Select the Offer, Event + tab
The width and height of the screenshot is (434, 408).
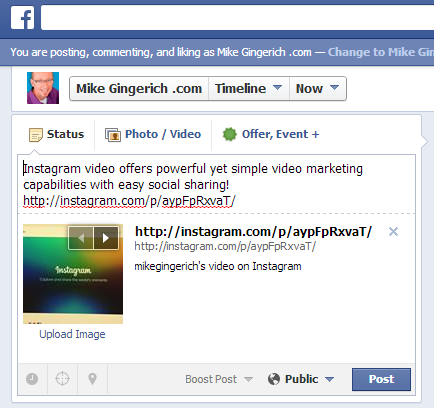271,134
